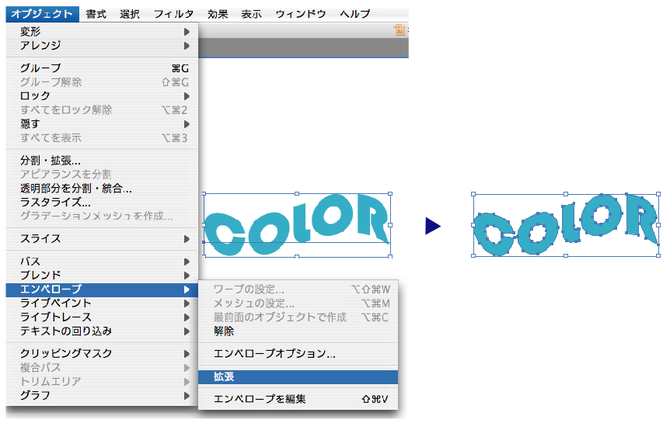Screen dimensions: 670x423
Task: Select 解除 in the envelope submenu
Action: tap(224, 330)
